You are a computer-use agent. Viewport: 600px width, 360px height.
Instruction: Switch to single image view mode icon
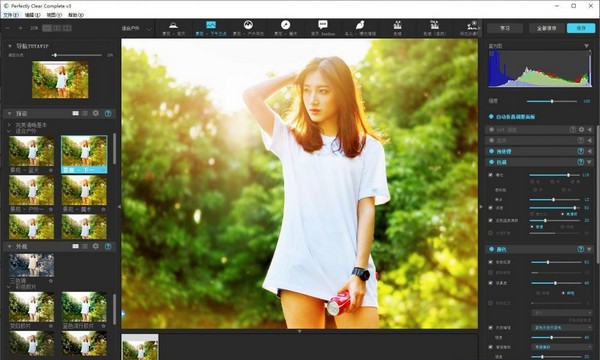pyautogui.click(x=47, y=28)
